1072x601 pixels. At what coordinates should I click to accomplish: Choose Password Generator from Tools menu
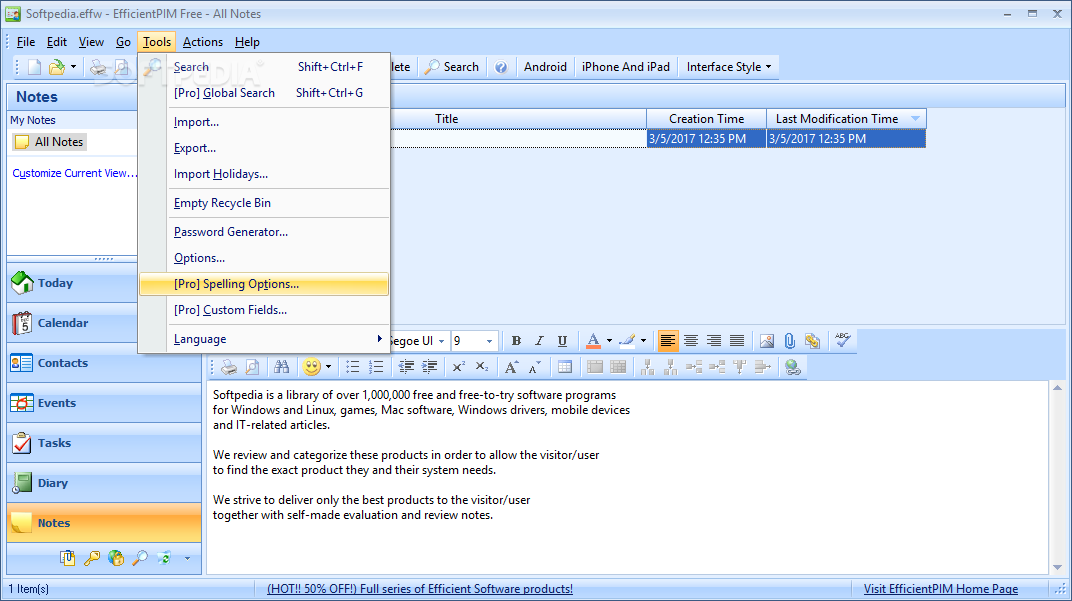coord(265,232)
